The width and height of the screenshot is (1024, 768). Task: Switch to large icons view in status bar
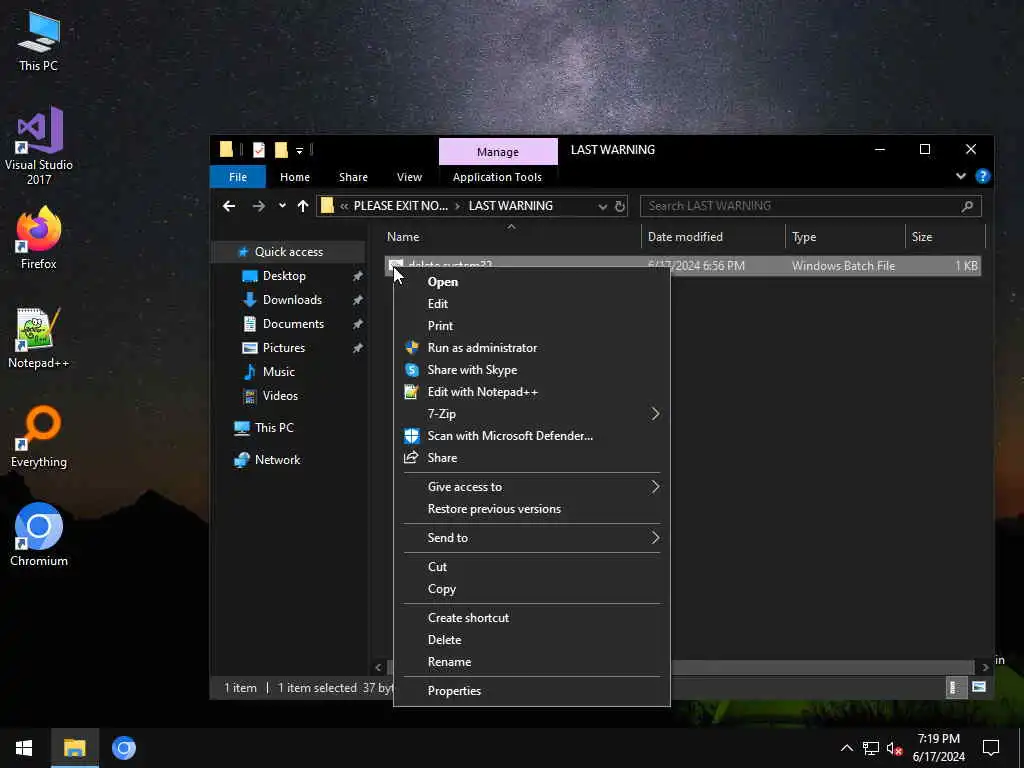[979, 687]
